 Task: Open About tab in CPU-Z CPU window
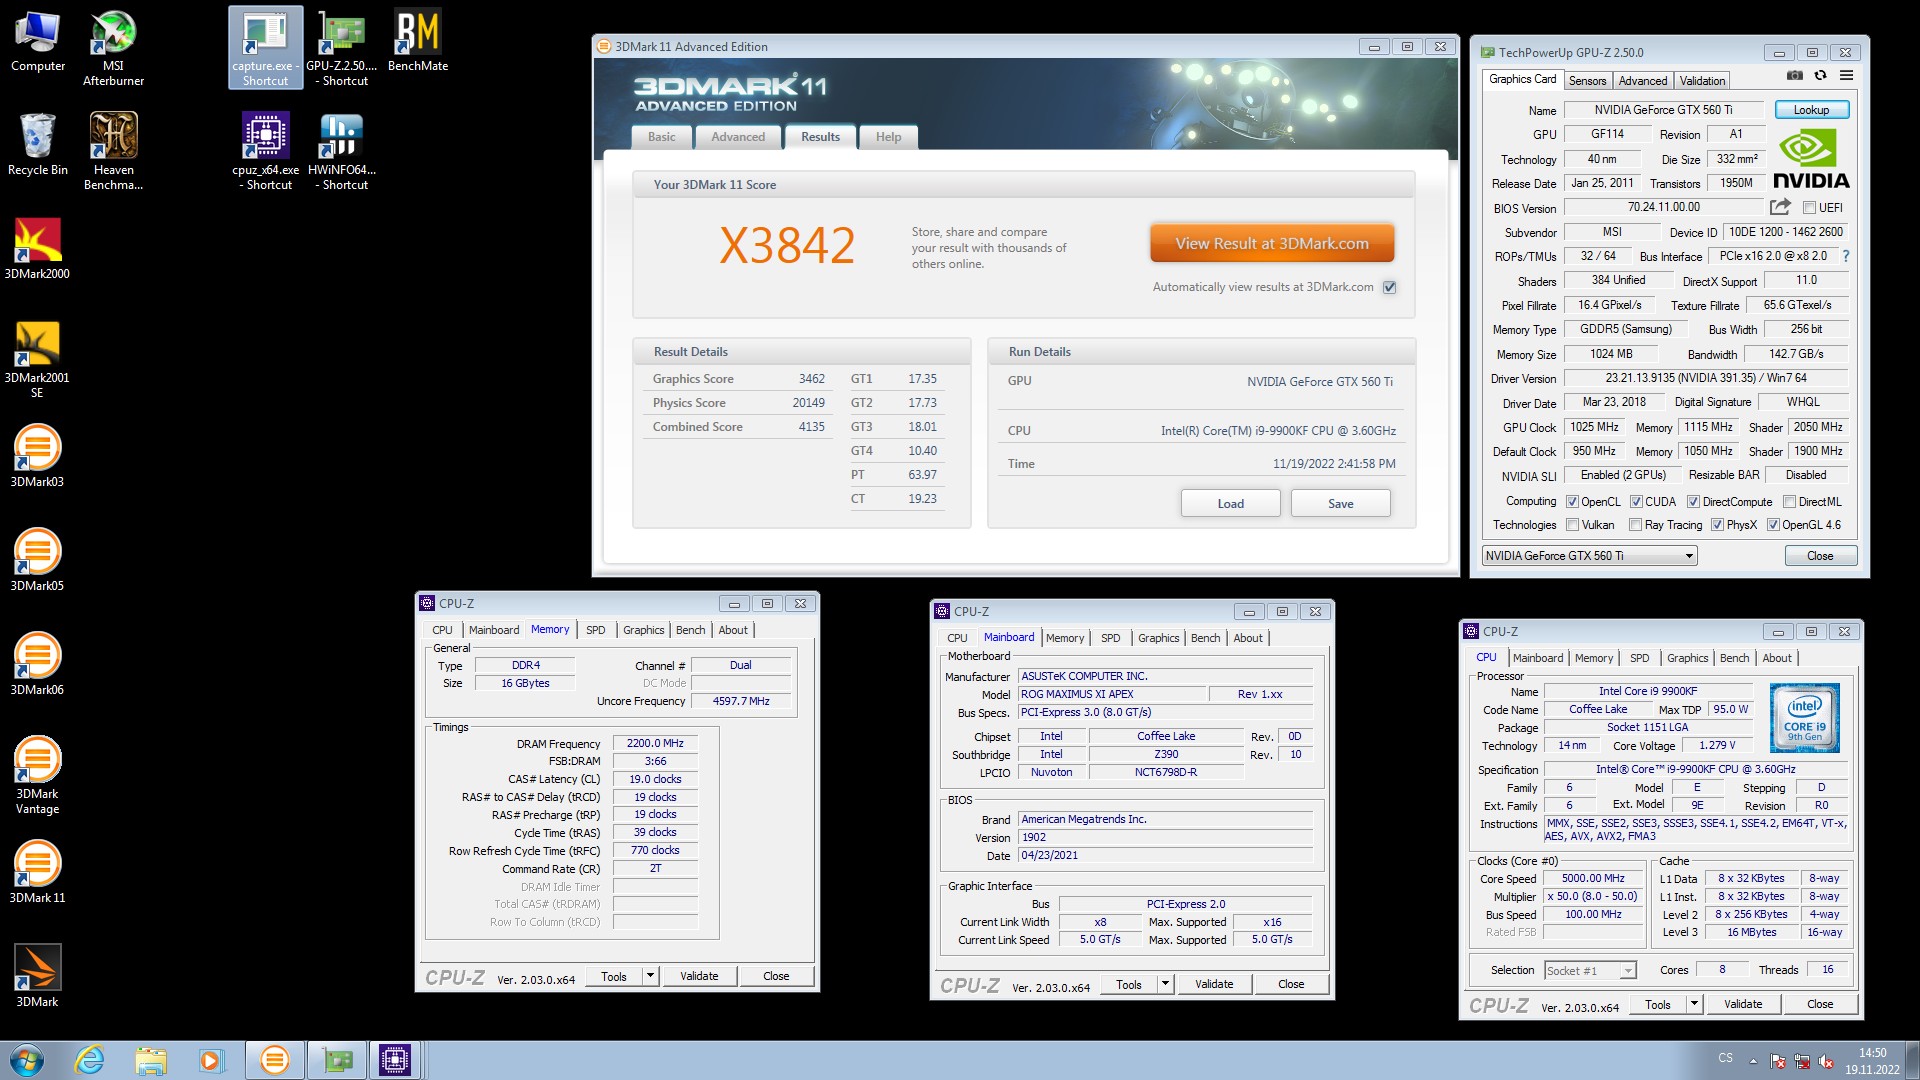[x=1777, y=658]
